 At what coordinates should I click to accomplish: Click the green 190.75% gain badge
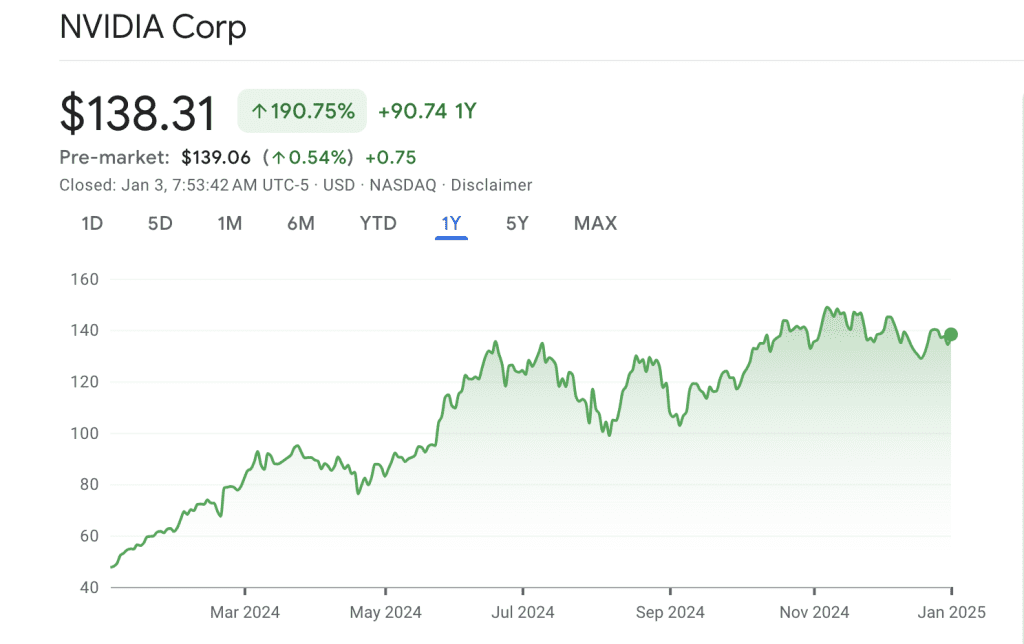(302, 111)
